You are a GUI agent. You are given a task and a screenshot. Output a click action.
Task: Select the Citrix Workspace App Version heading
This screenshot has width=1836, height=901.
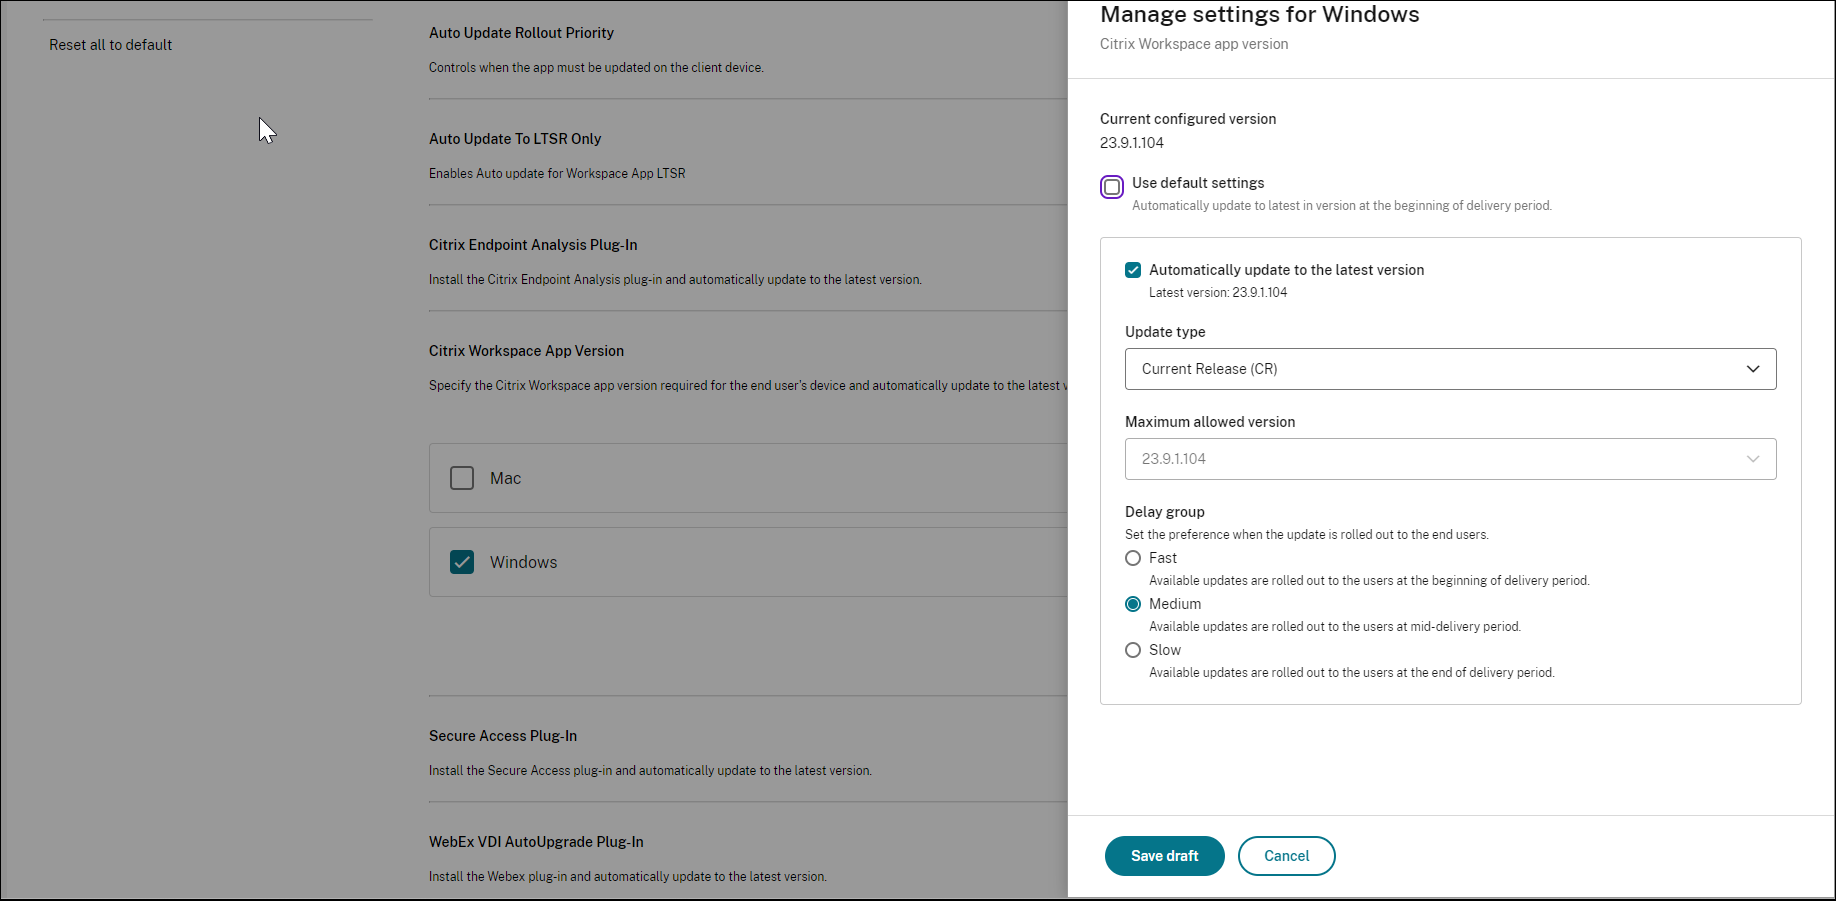[526, 351]
